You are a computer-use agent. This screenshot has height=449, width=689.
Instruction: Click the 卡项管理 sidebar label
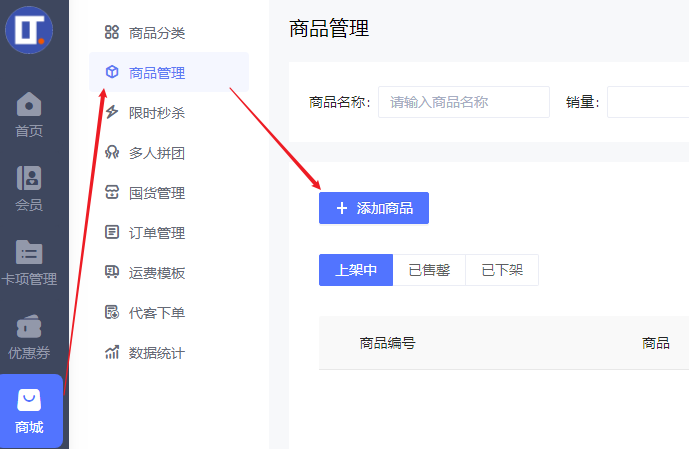(29, 279)
